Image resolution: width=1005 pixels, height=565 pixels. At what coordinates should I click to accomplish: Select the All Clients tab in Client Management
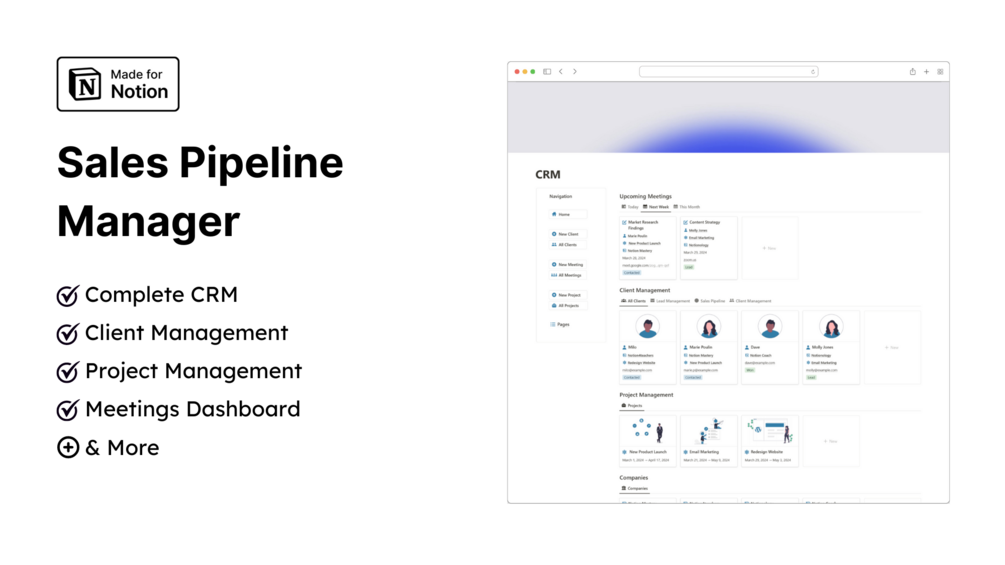[x=633, y=301]
